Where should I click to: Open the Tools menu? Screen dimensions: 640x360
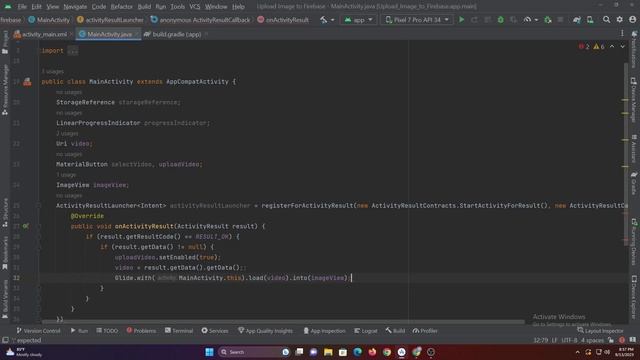pyautogui.click(x=178, y=7)
